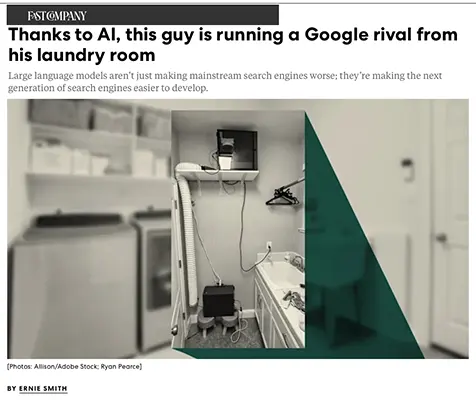This screenshot has height=400, width=476.
Task: Click the black box on the closet floor
Action: point(219,301)
